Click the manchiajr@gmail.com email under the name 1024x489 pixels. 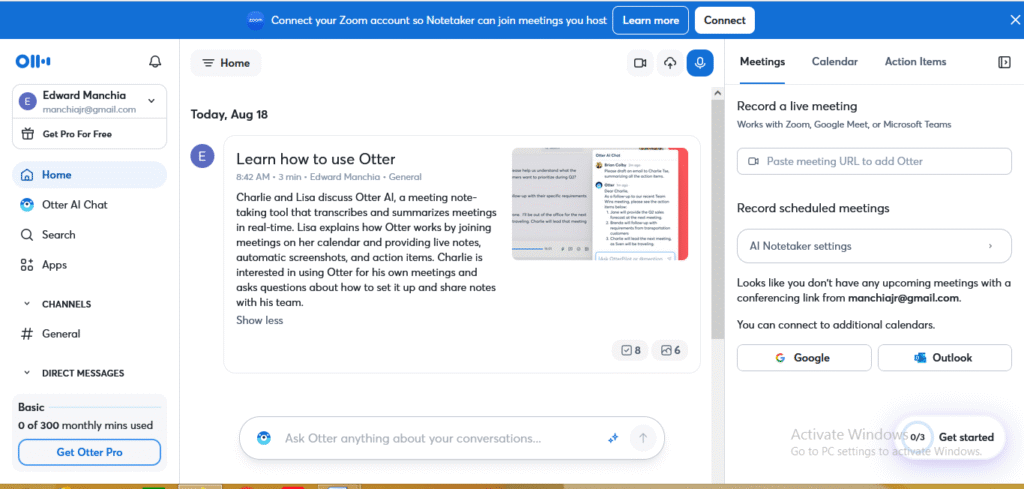[89, 110]
